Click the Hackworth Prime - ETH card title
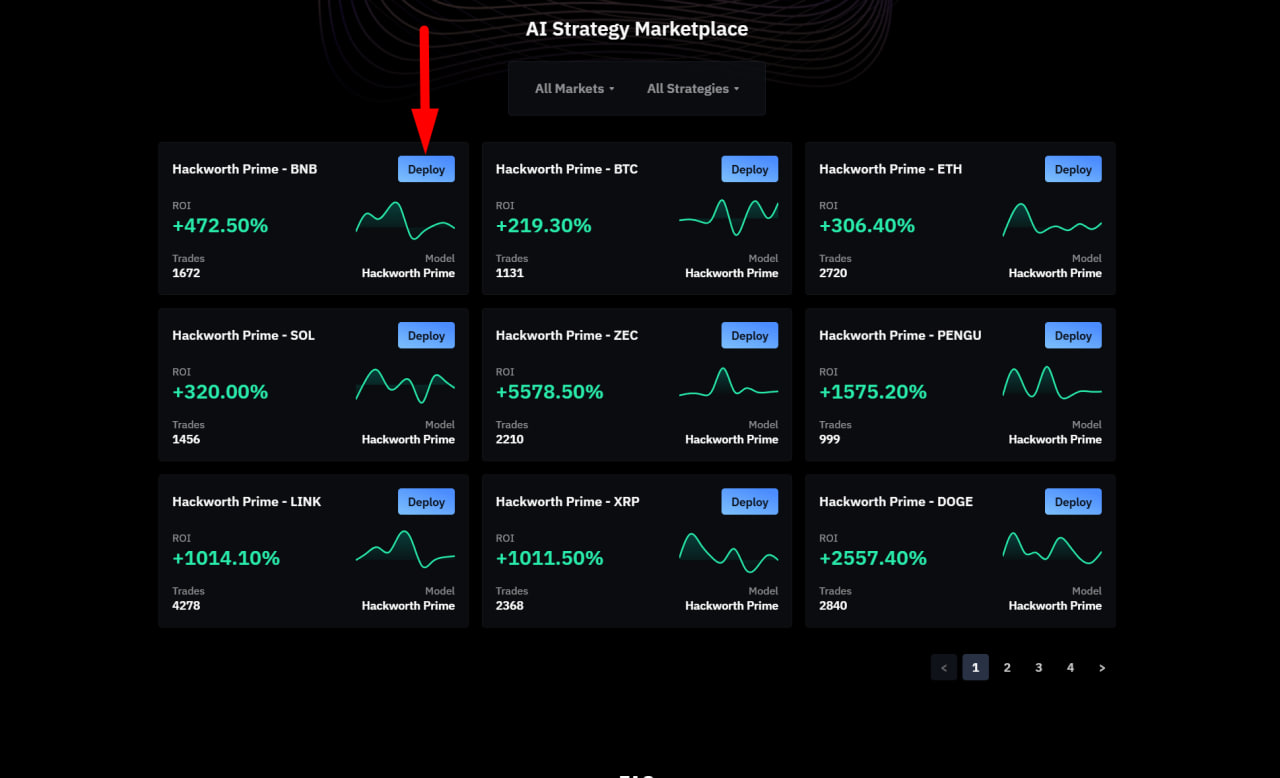1280x778 pixels. pos(890,169)
